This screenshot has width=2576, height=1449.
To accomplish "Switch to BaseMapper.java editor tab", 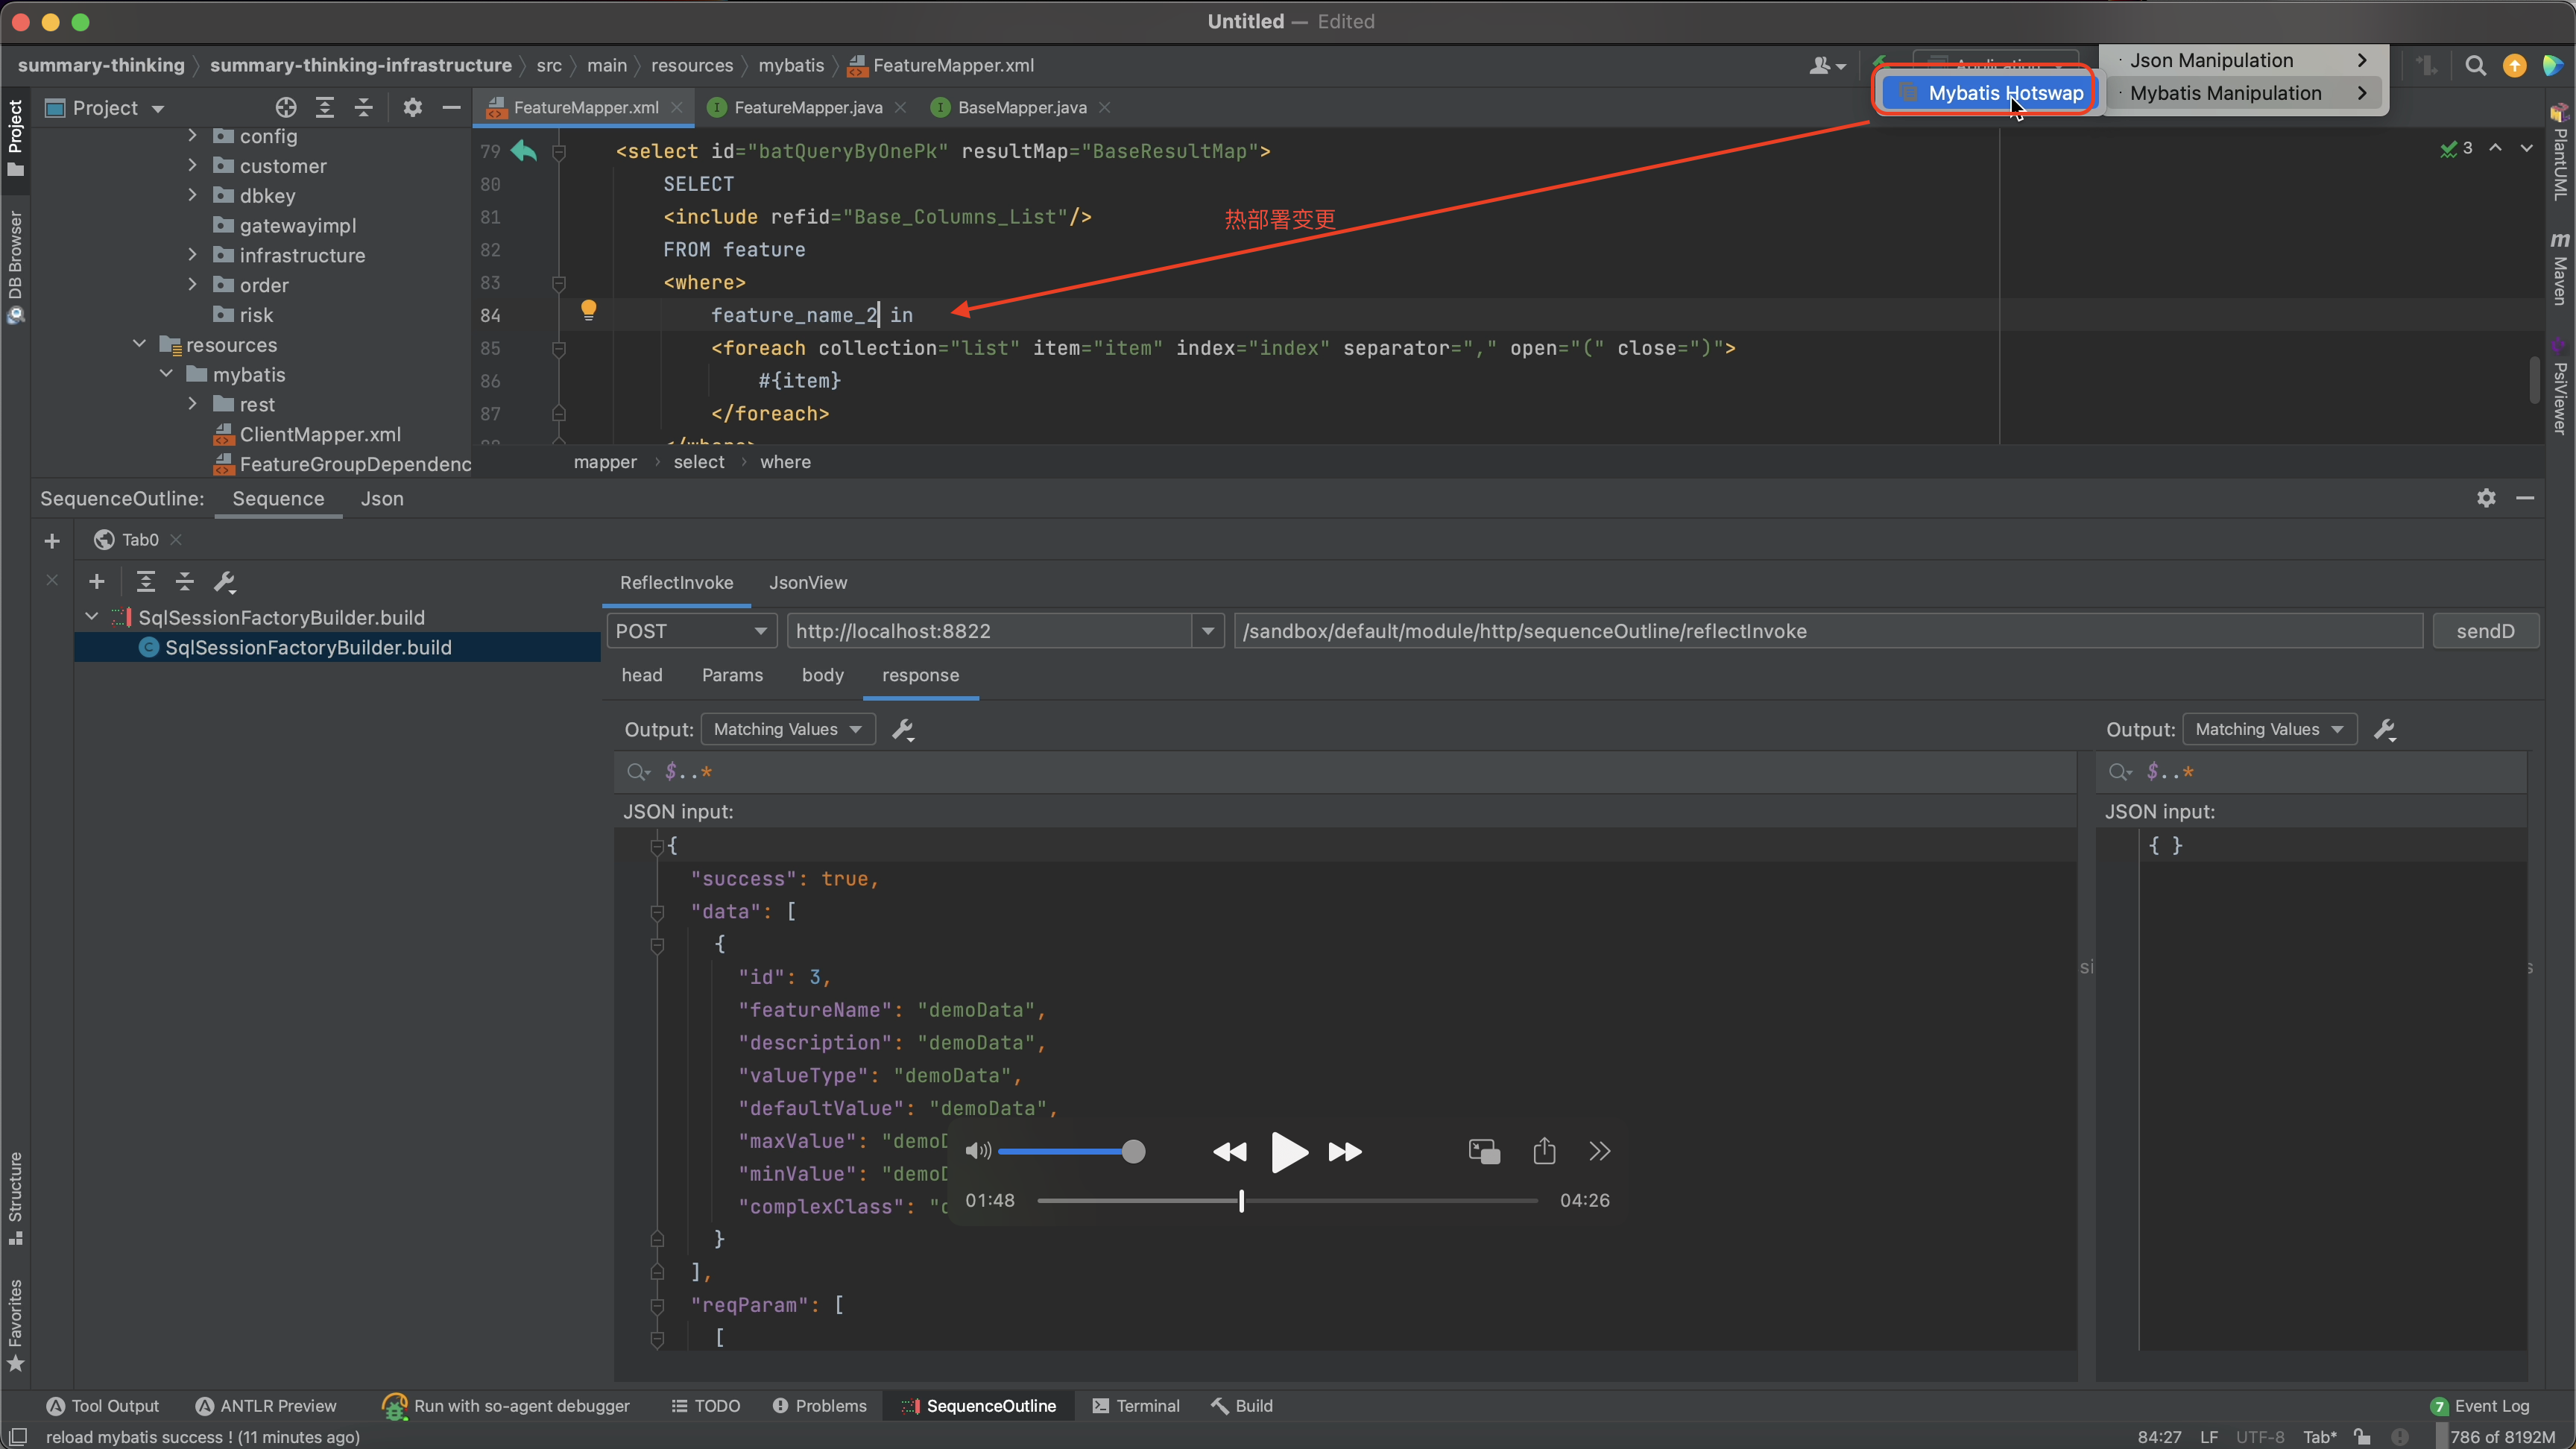I will [1021, 107].
